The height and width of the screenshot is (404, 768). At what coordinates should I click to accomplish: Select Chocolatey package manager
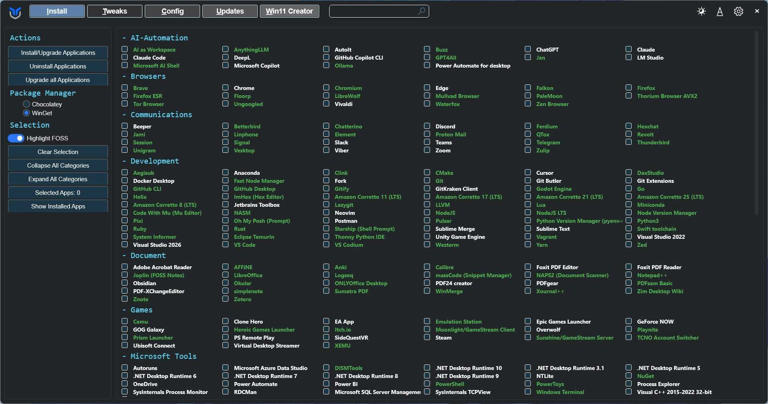pyautogui.click(x=27, y=104)
